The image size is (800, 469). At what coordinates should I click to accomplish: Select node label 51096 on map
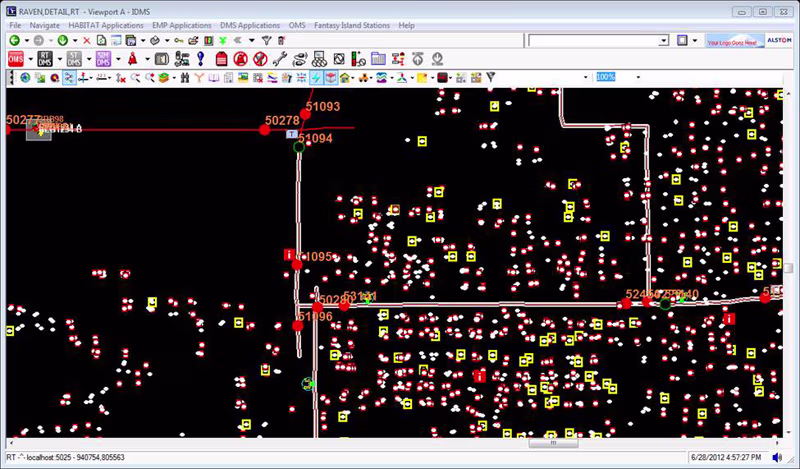click(x=315, y=316)
